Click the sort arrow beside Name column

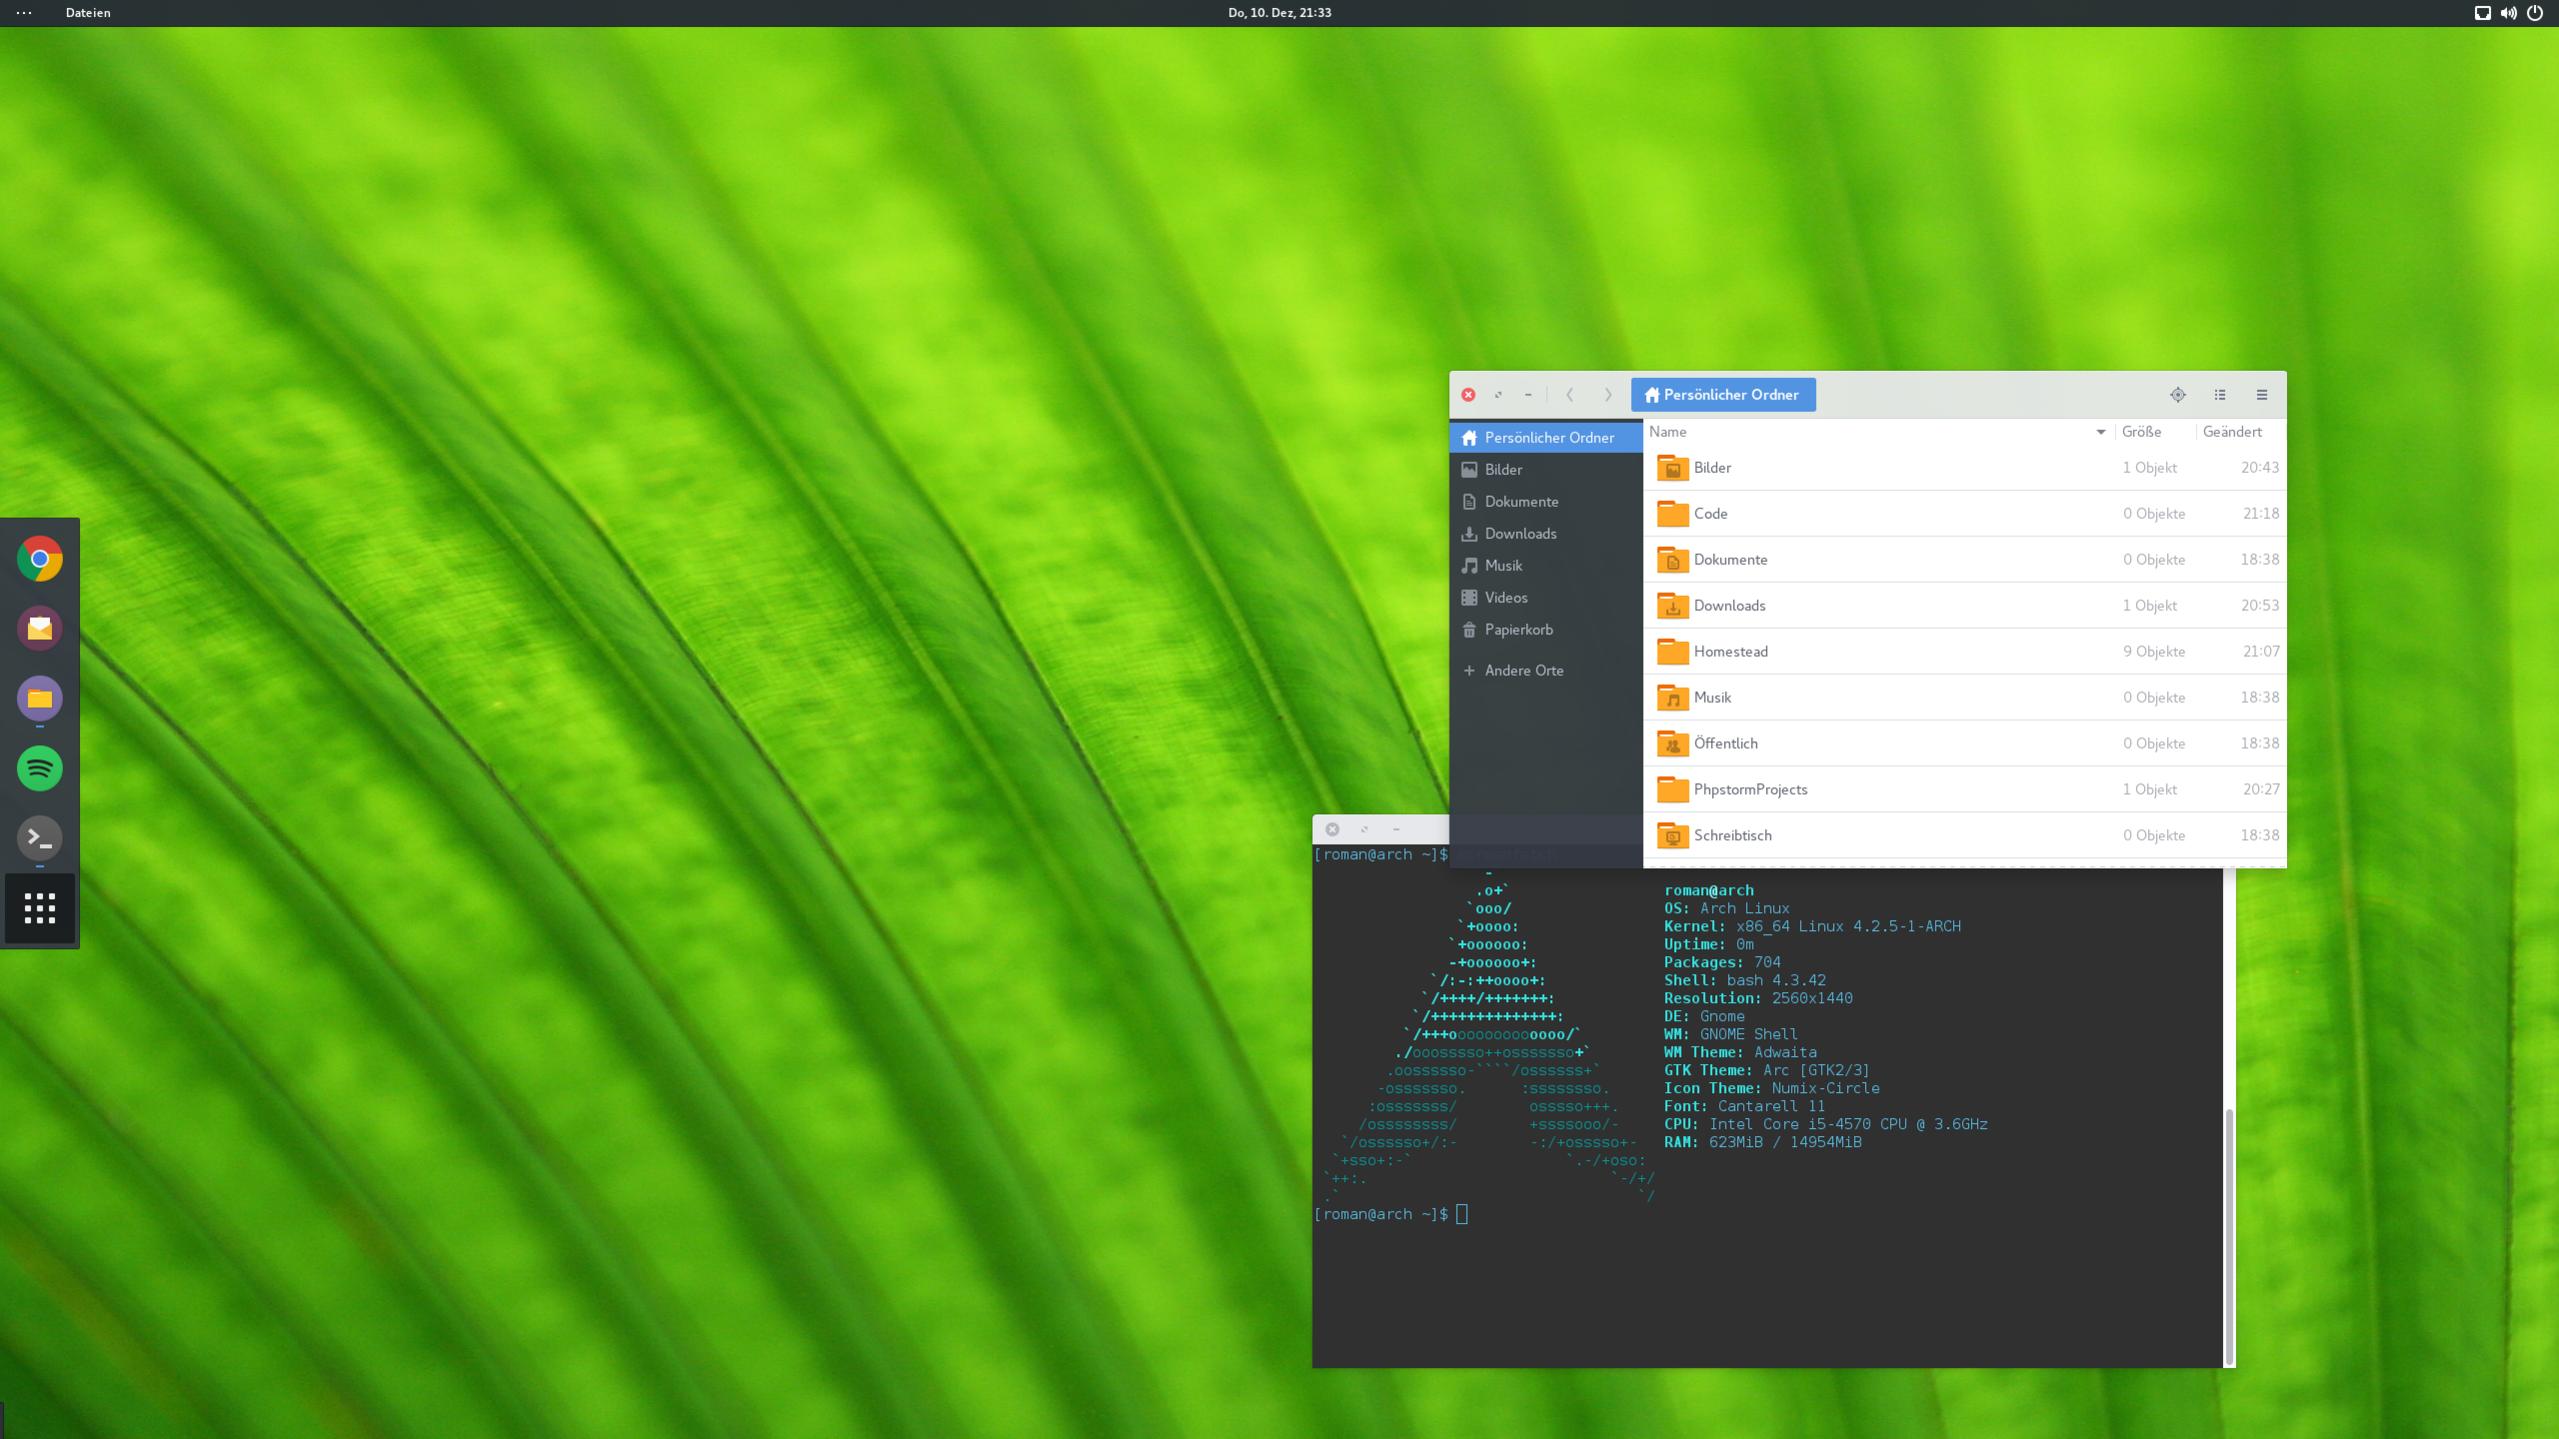(x=2101, y=432)
